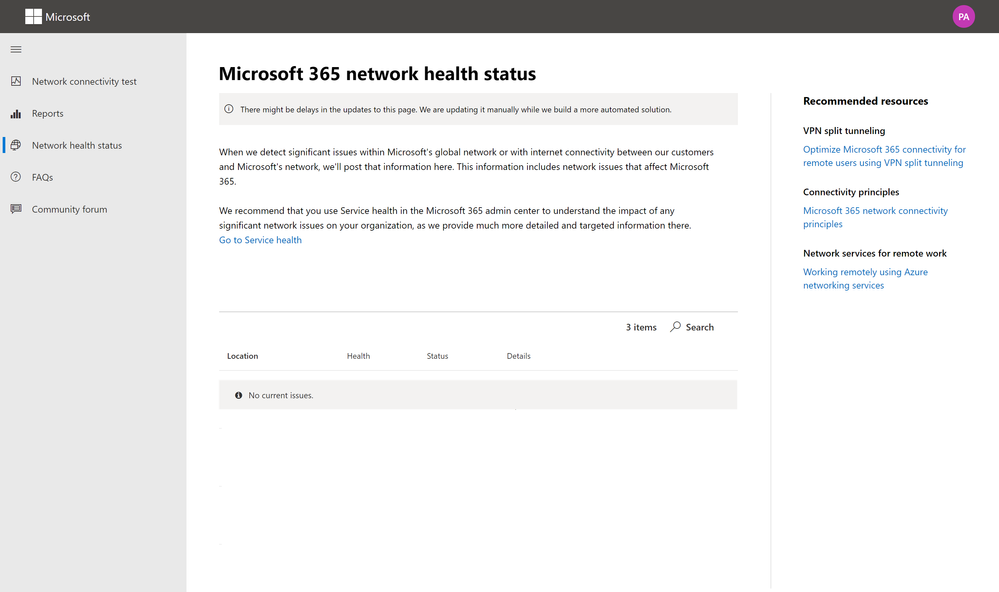Select Network health status in sidebar
Screen dimensions: 999x592
tap(76, 145)
